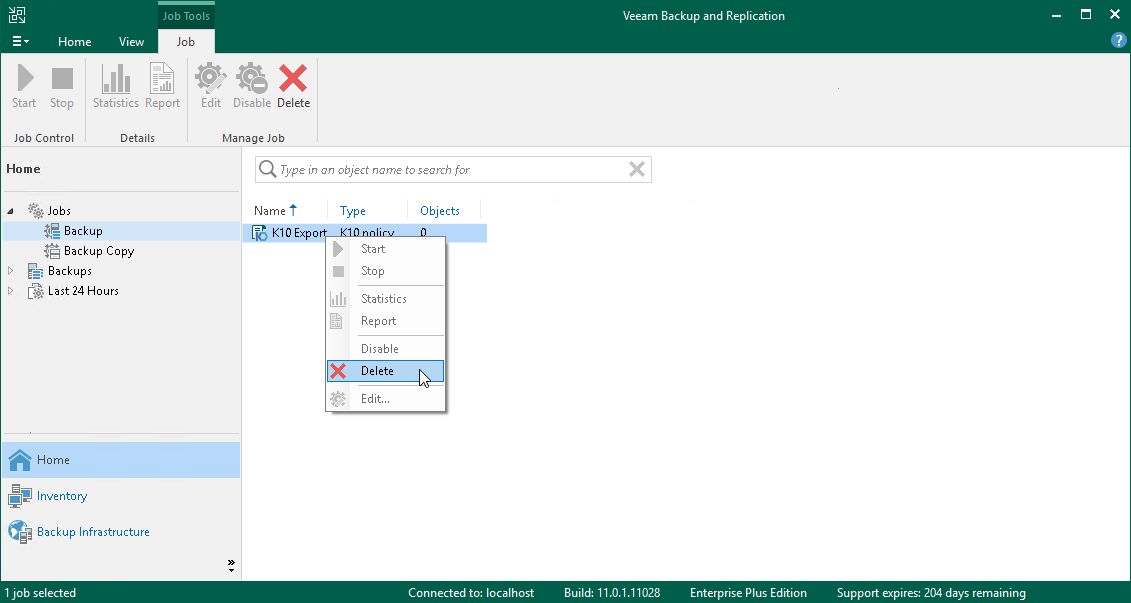Screen dimensions: 1131x603
Task: Select the Last 24 Hours tree item
Action: [x=83, y=291]
